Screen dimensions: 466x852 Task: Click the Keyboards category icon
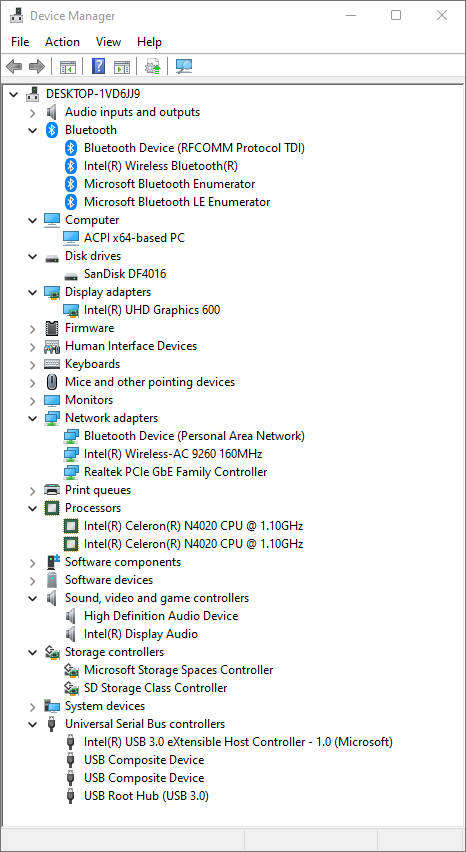tap(52, 364)
